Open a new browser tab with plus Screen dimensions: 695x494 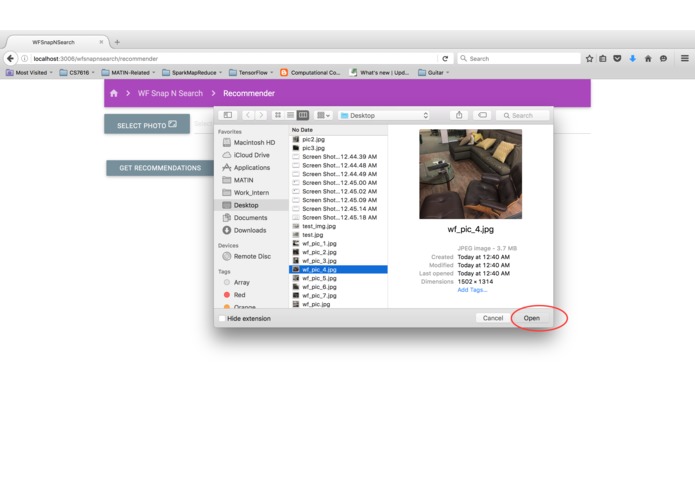tap(117, 42)
